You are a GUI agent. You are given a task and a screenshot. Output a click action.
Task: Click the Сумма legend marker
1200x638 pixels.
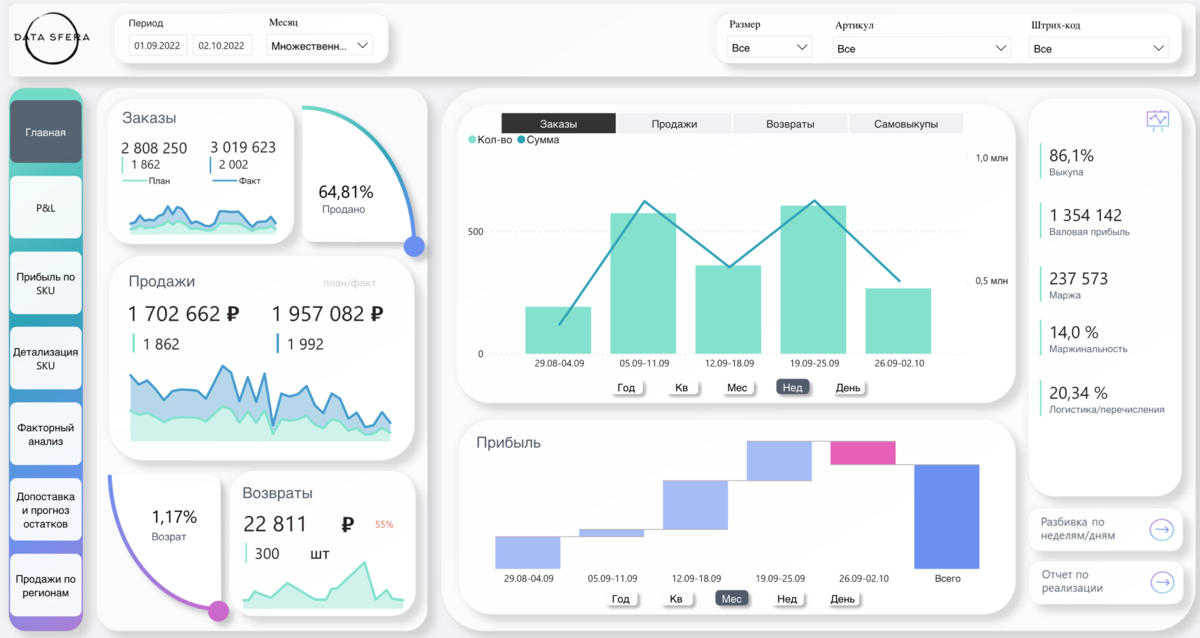[x=521, y=140]
